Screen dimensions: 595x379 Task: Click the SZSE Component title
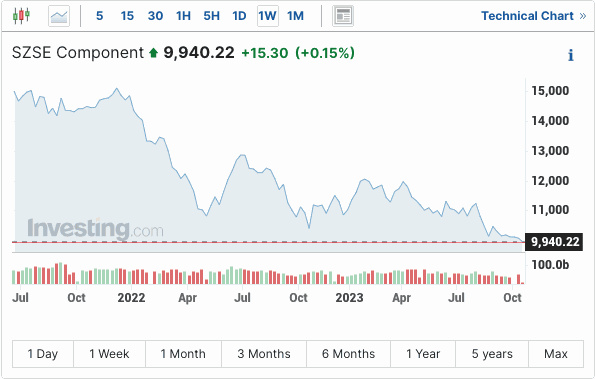coord(78,53)
